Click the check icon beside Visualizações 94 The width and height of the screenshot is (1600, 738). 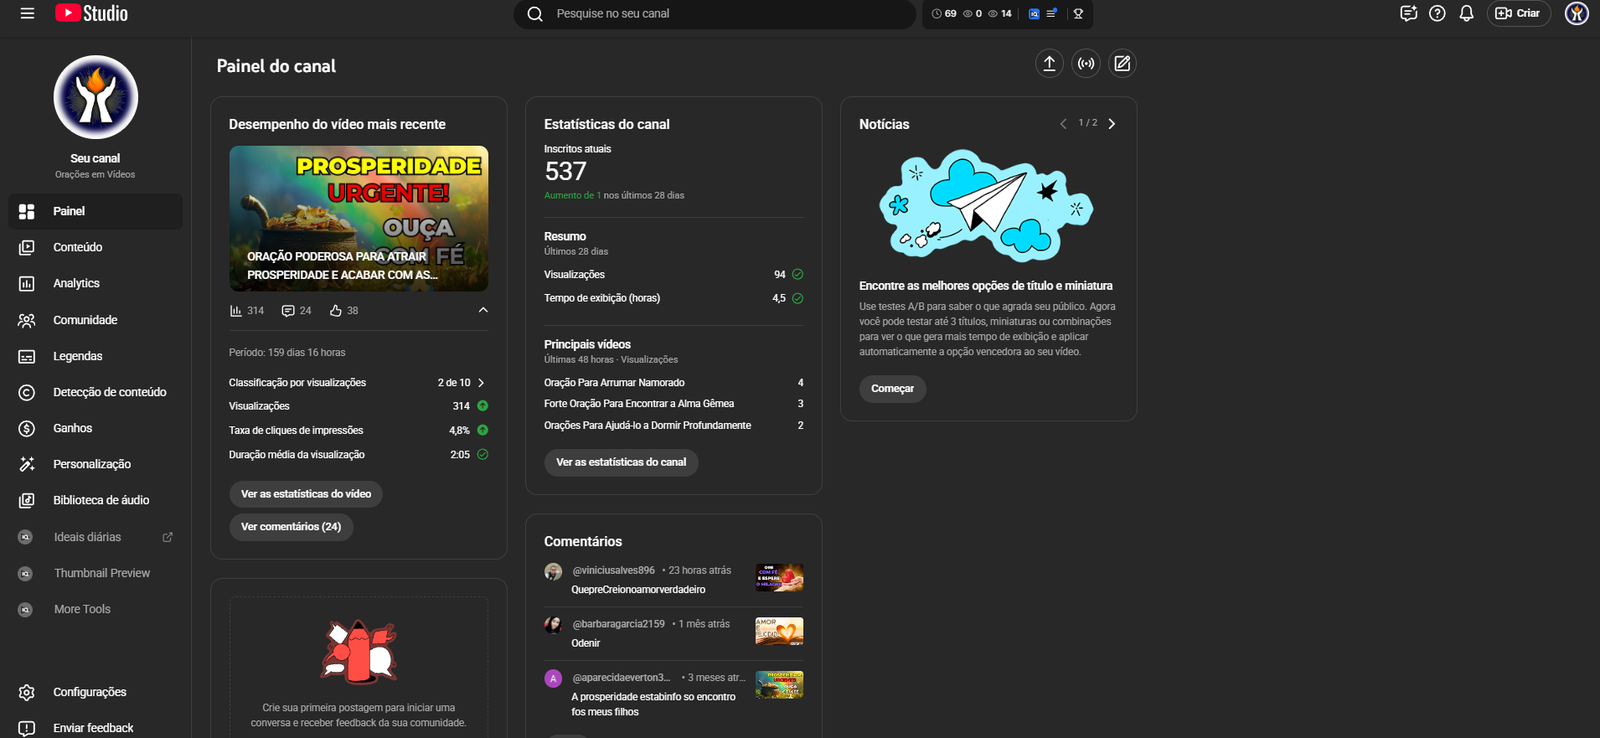tap(798, 274)
